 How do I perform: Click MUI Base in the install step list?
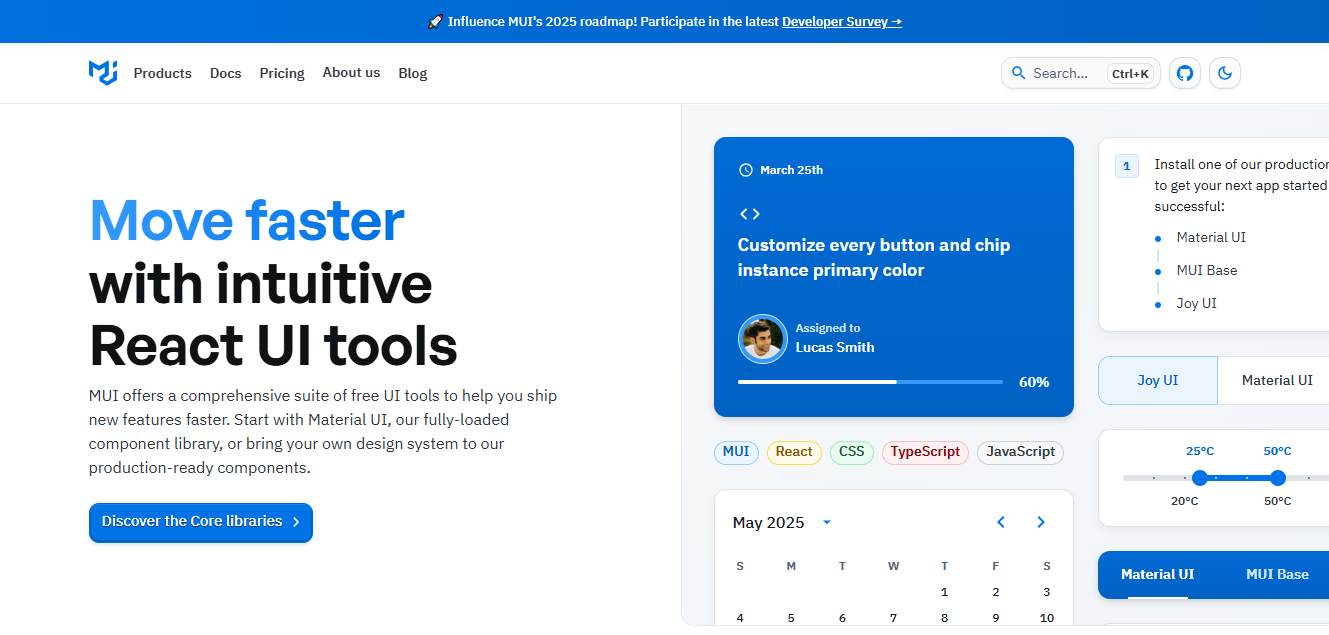point(1207,271)
